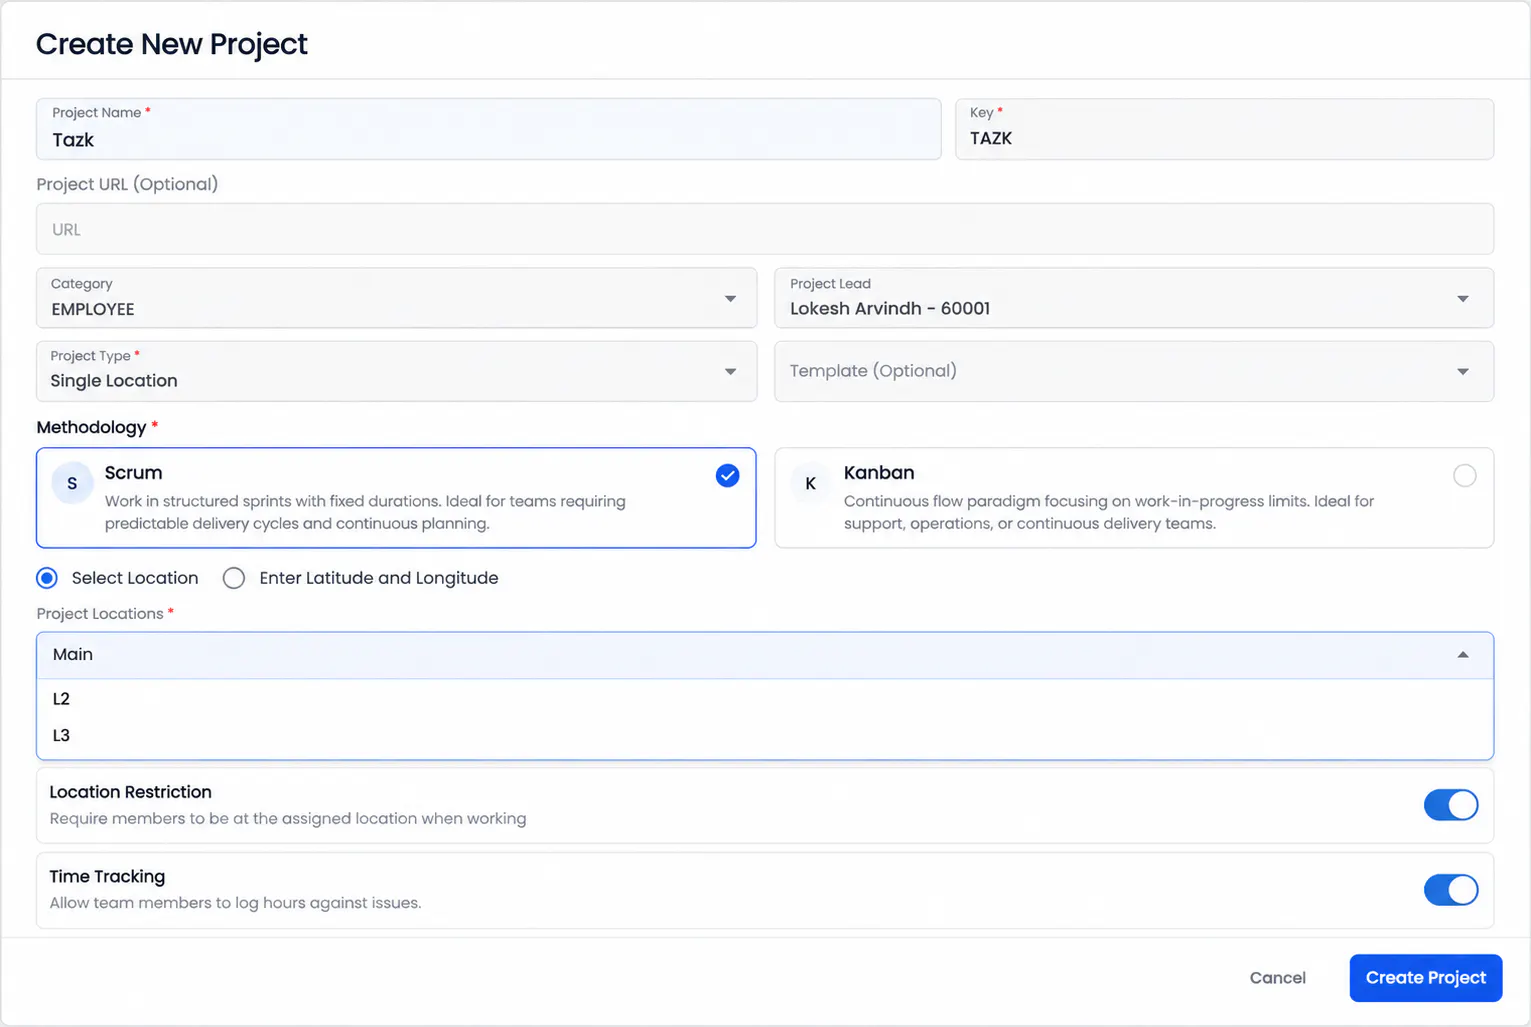
Task: Click the Kanban description about continuous flow
Action: pyautogui.click(x=1109, y=512)
